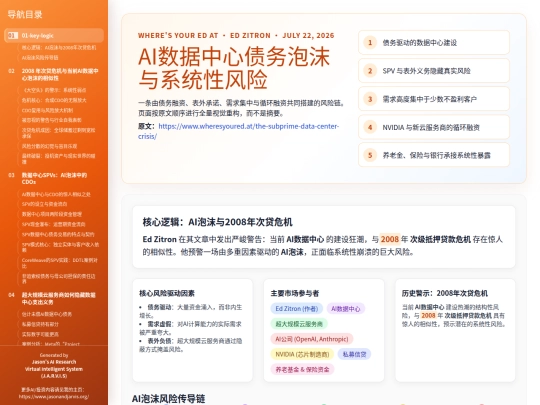Open 风险分散的幻觉与盲目乐观 entry
Viewport: 540px width, 405px height.
pyautogui.click(x=50, y=146)
